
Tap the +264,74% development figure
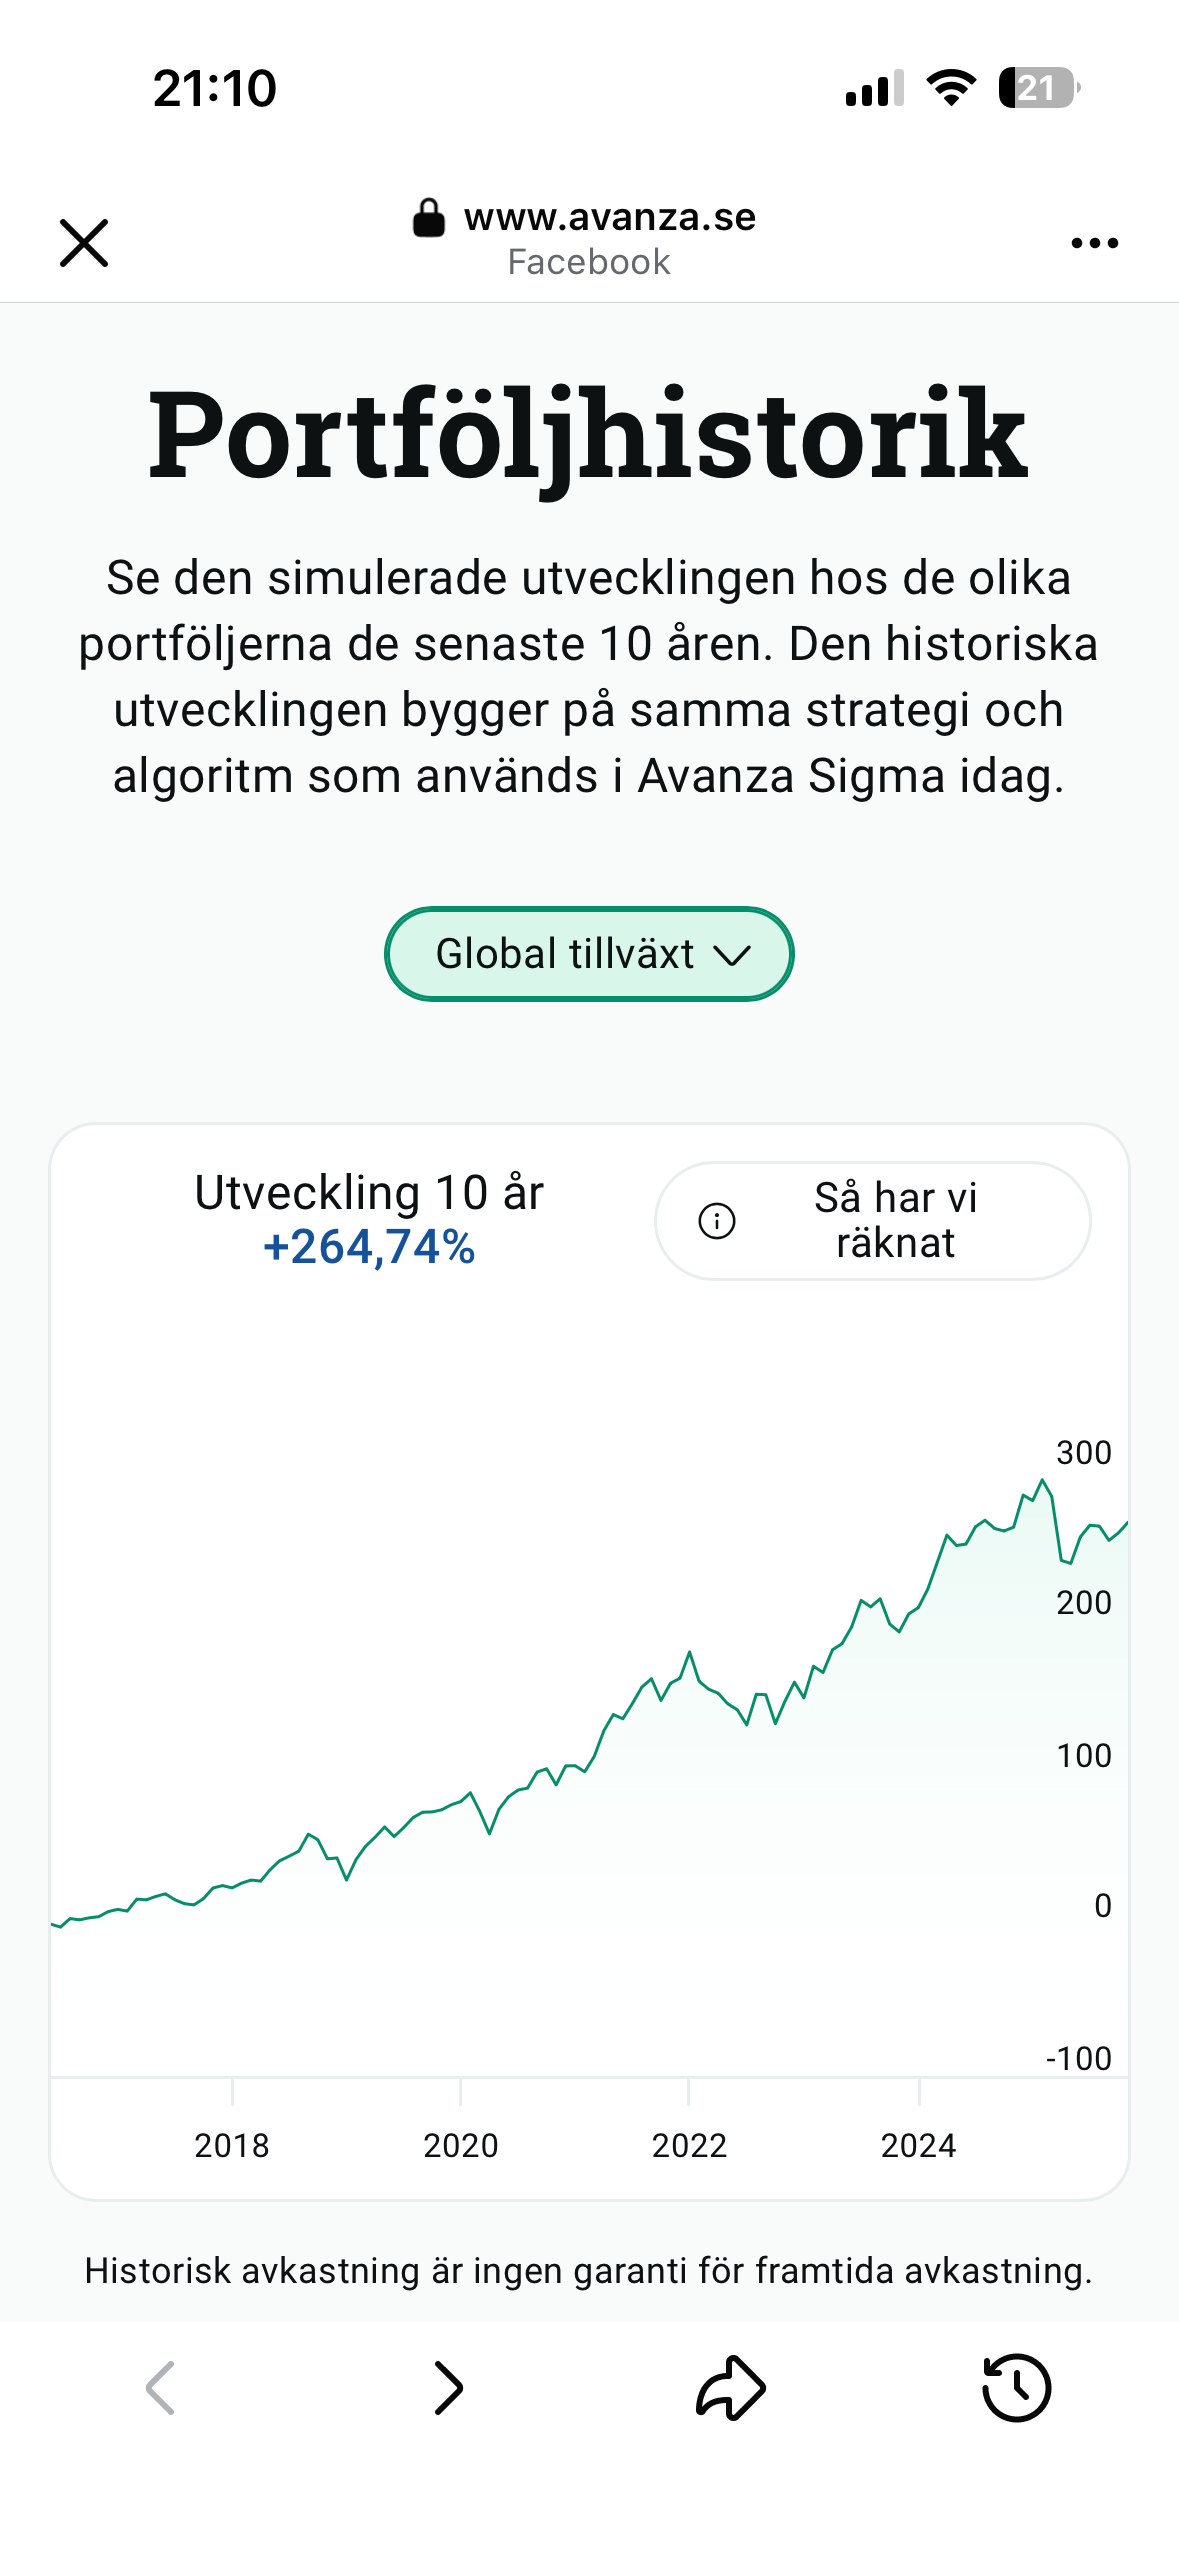pyautogui.click(x=369, y=1247)
